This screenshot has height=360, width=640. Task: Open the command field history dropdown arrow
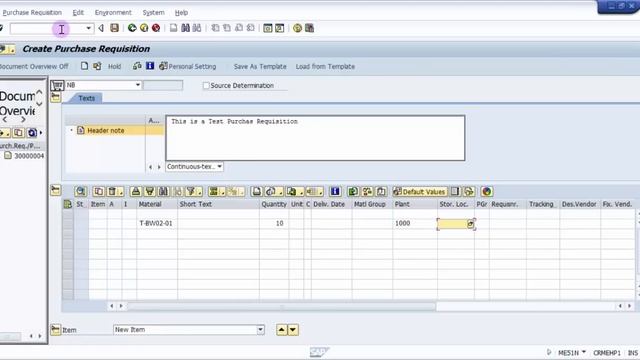click(x=88, y=28)
